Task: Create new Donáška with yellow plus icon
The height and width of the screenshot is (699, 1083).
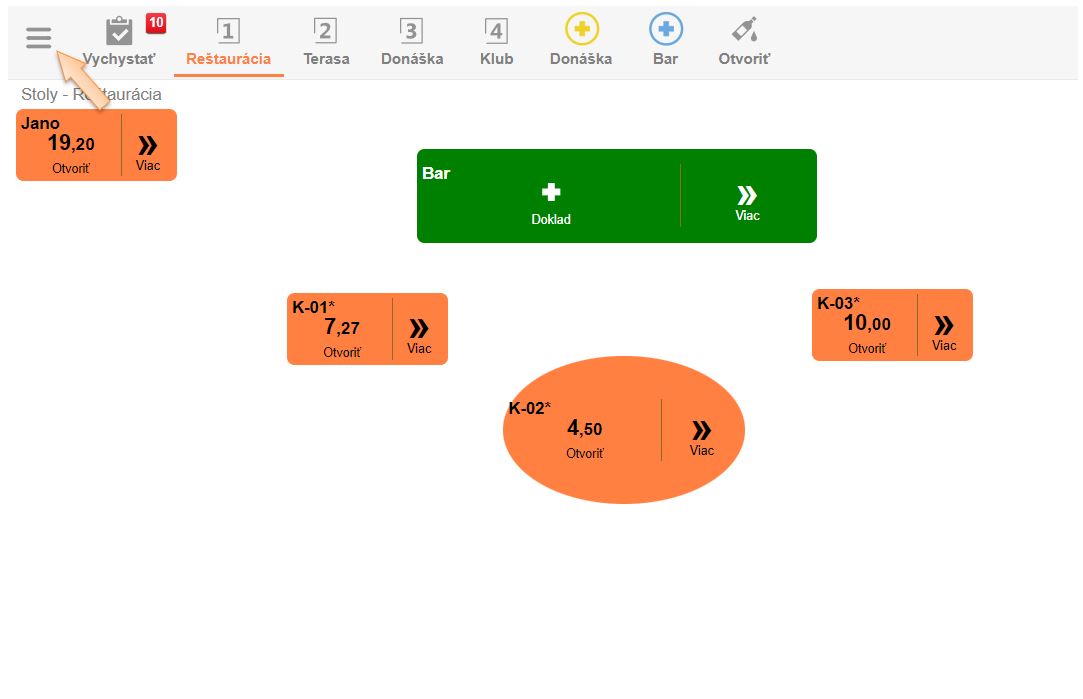Action: pyautogui.click(x=581, y=30)
